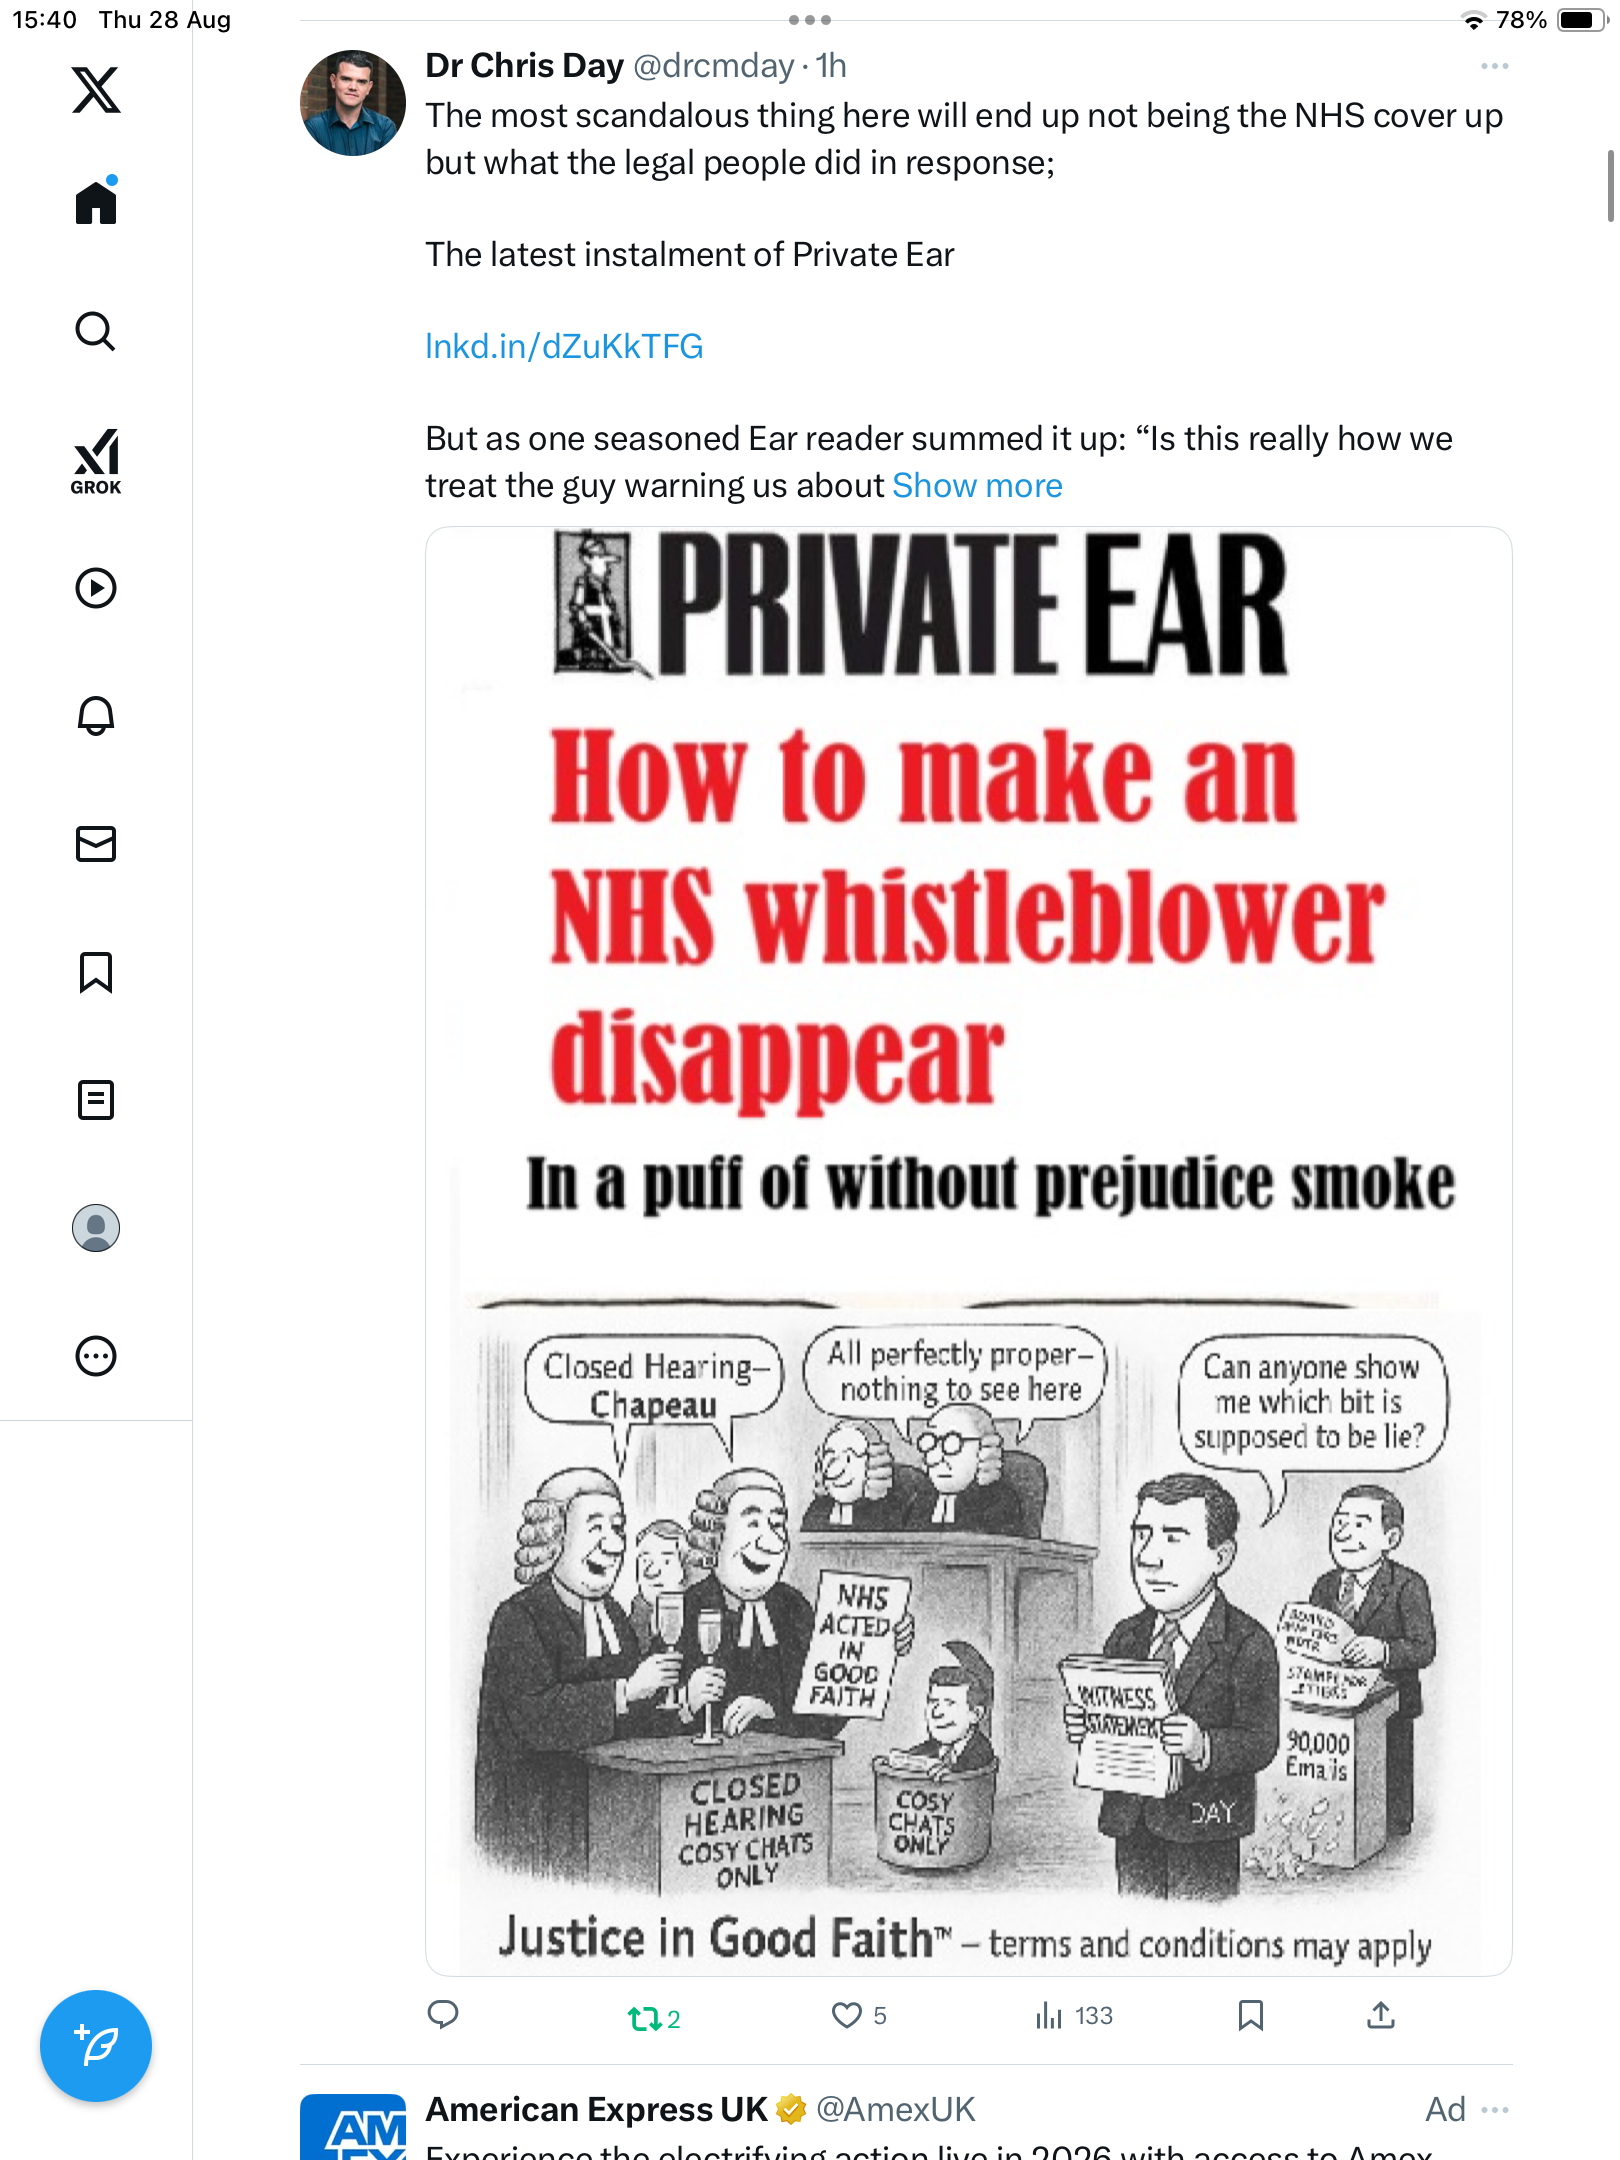The width and height of the screenshot is (1620, 2160).
Task: Open Lists icon in sidebar
Action: tap(96, 1100)
